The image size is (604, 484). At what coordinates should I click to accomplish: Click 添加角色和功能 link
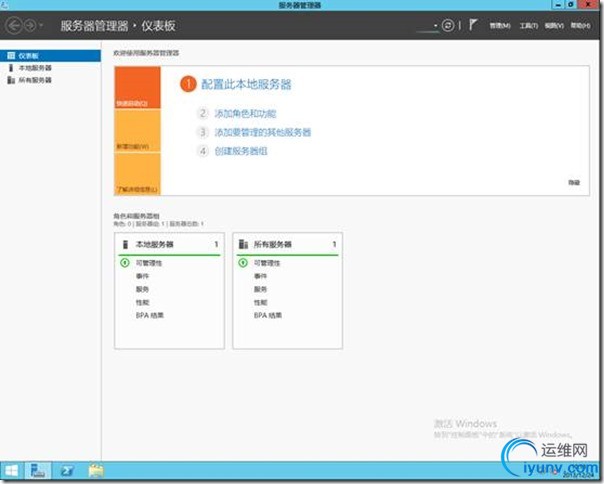(245, 114)
